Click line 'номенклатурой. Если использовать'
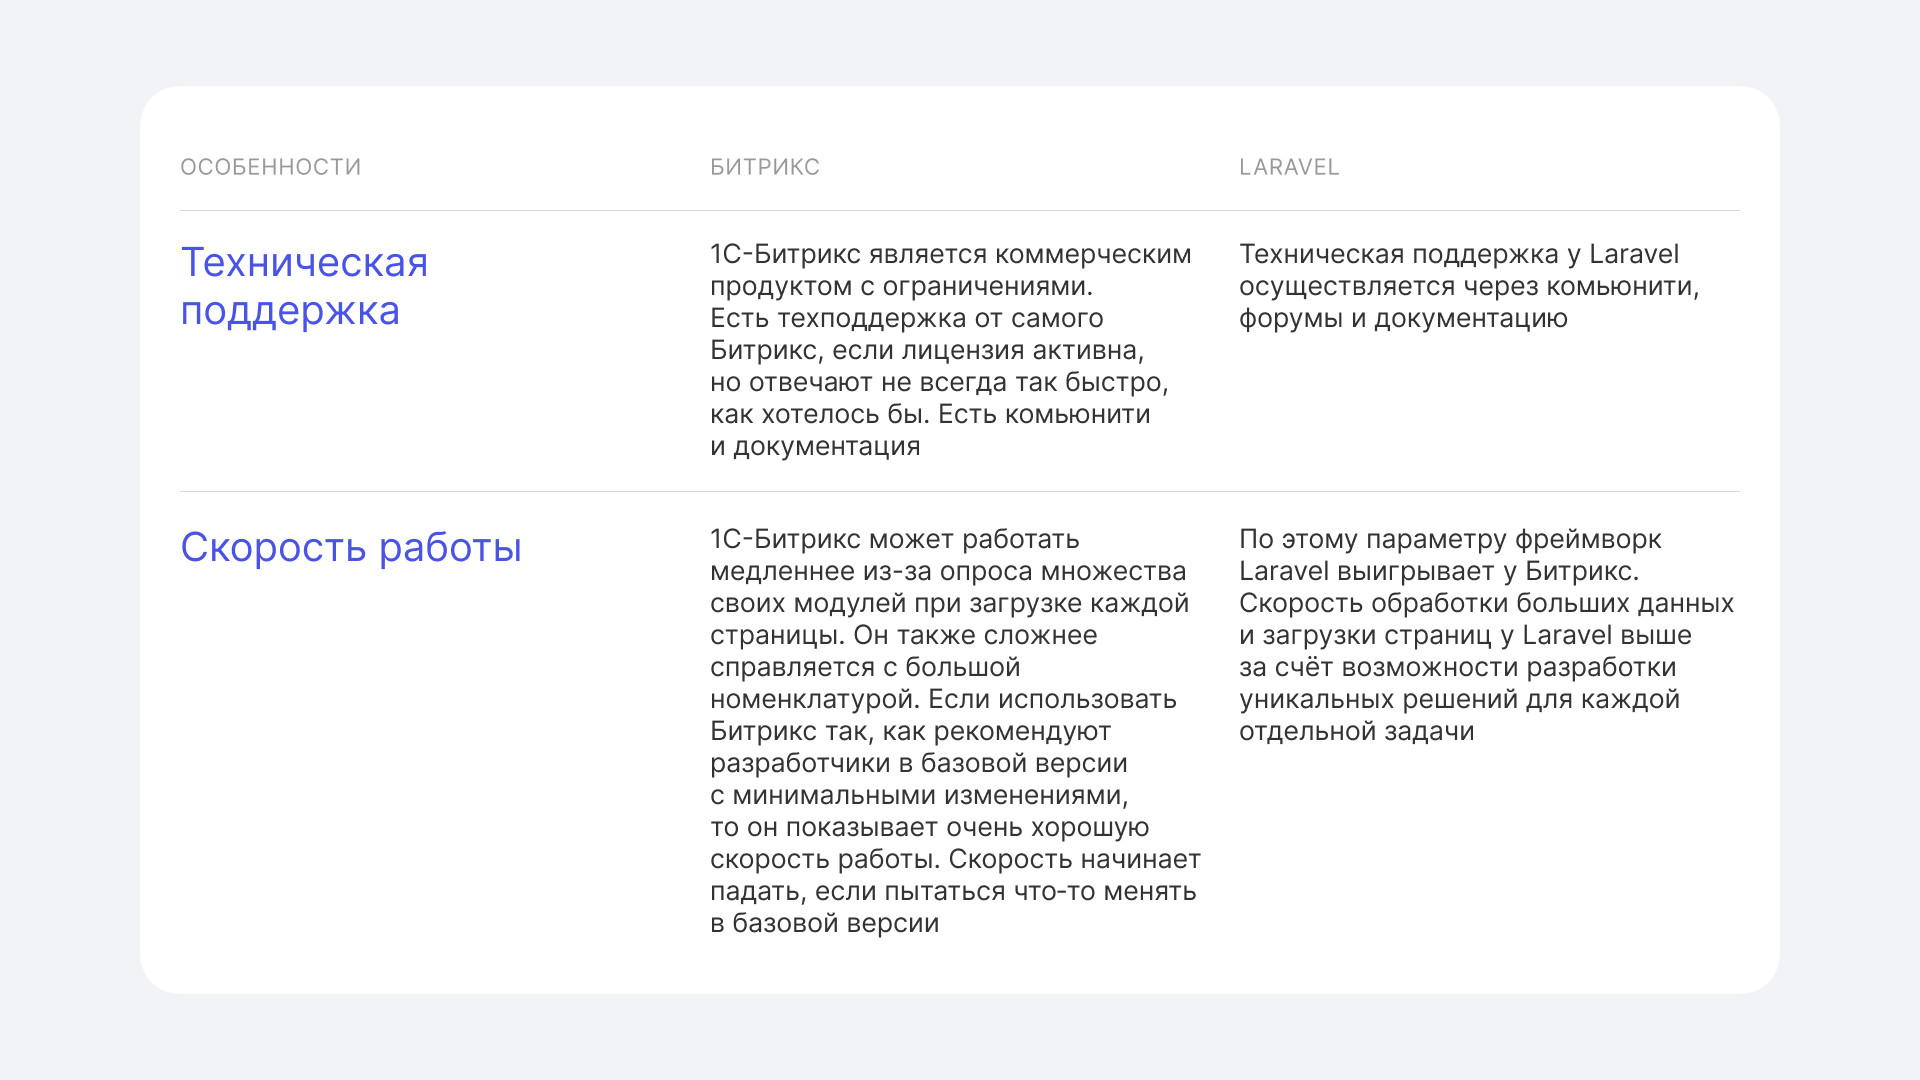1920x1080 pixels. coord(942,699)
